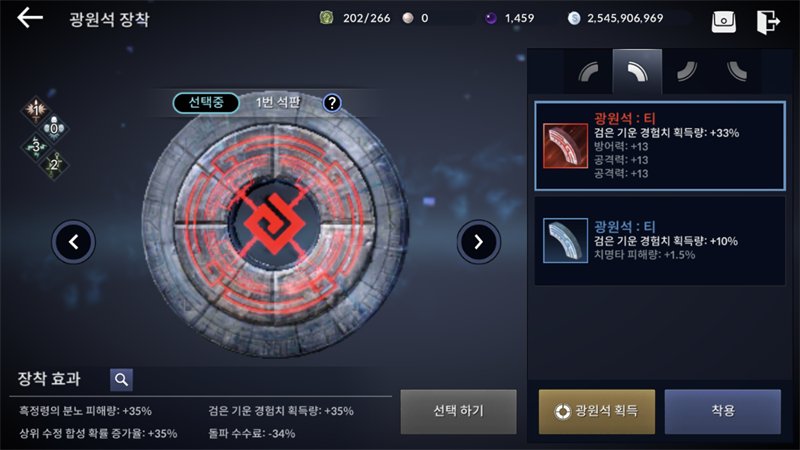Switch to the fourth arc-shaped slot tab
This screenshot has width=800, height=450.
(736, 71)
